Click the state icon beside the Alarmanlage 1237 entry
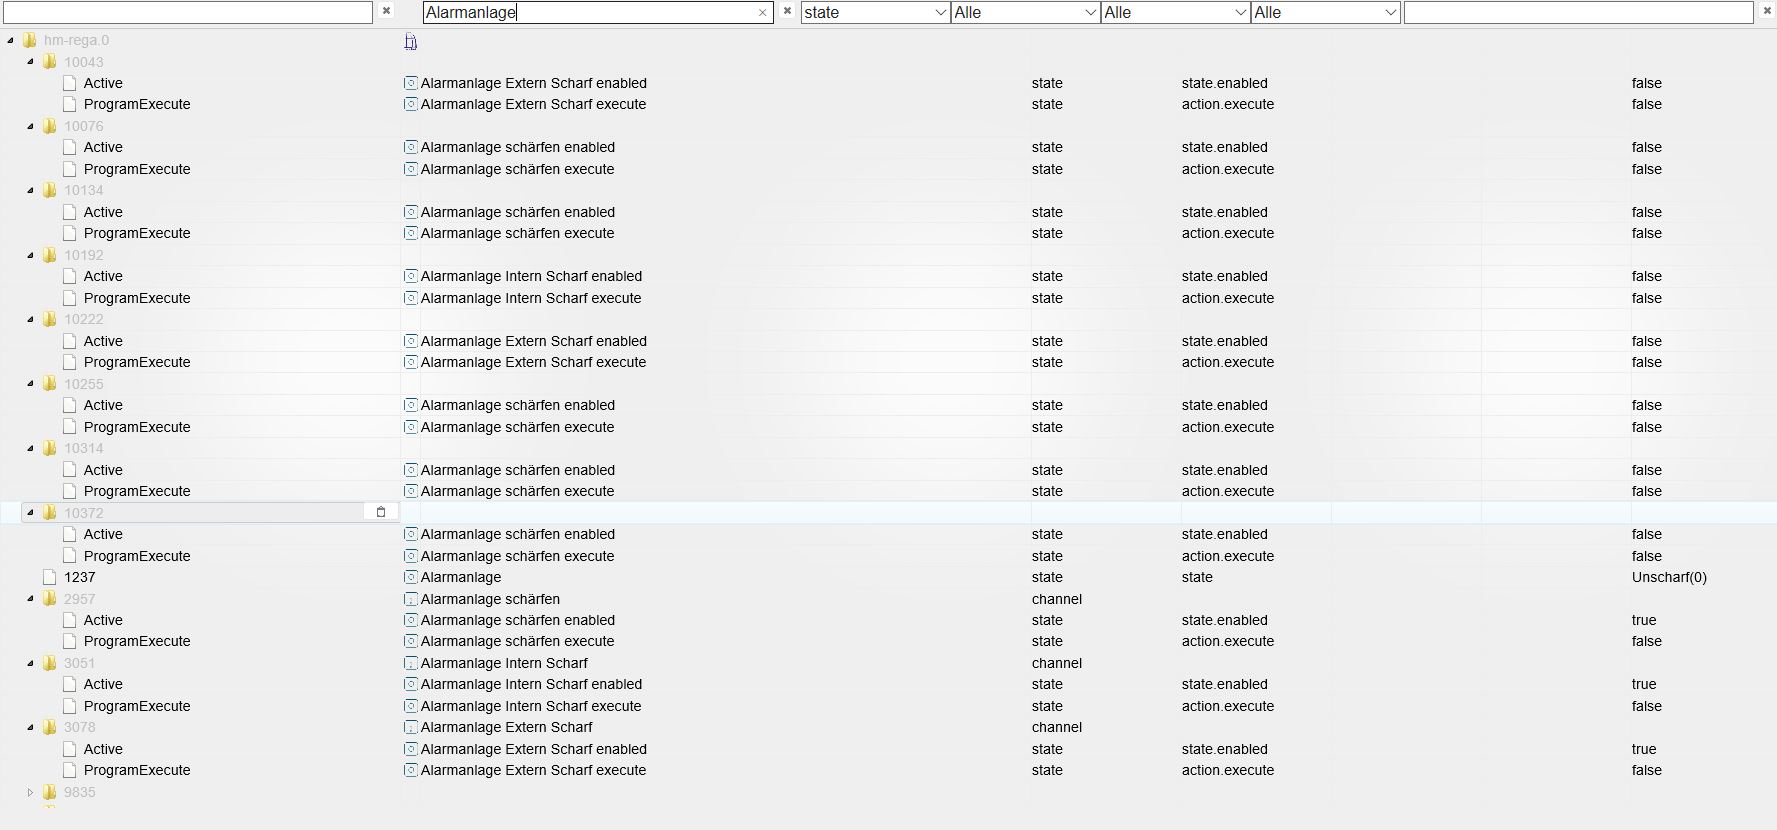 [x=410, y=577]
